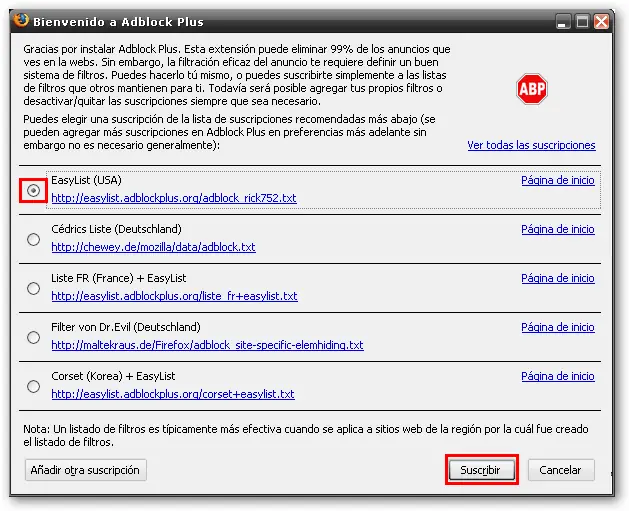Click the Firefox icon in title bar
This screenshot has width=629, height=511.
(21, 20)
